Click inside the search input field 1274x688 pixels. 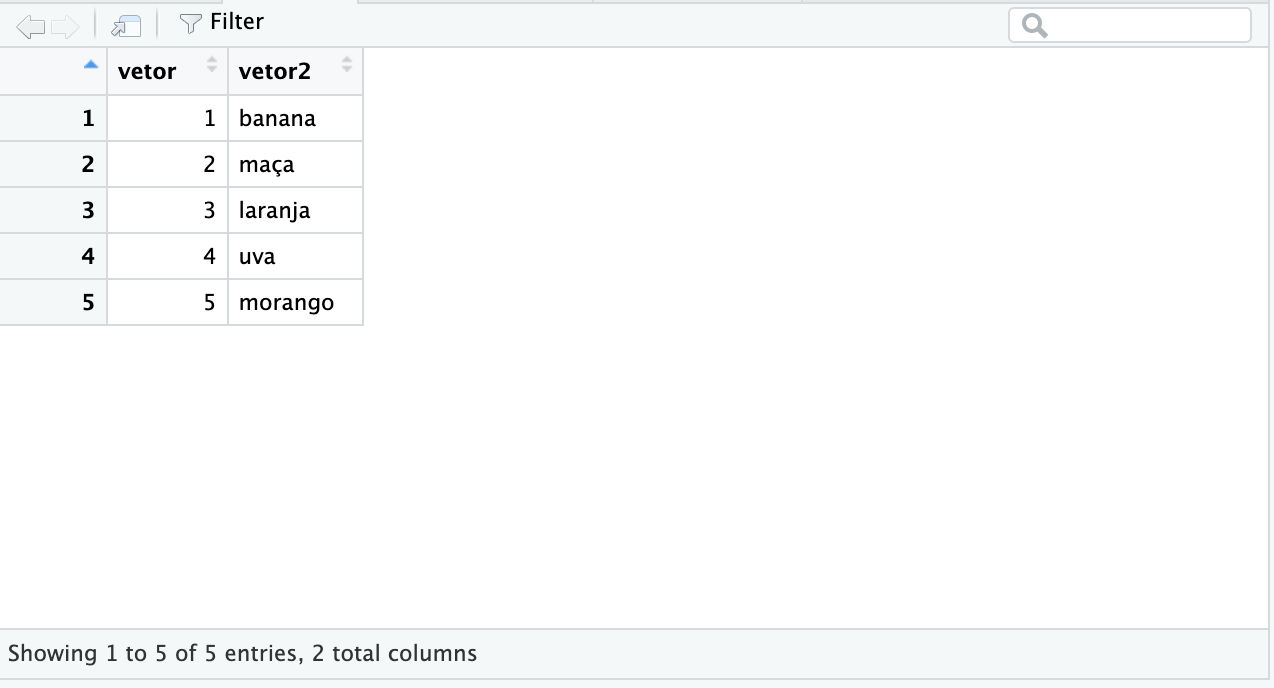coord(1145,26)
